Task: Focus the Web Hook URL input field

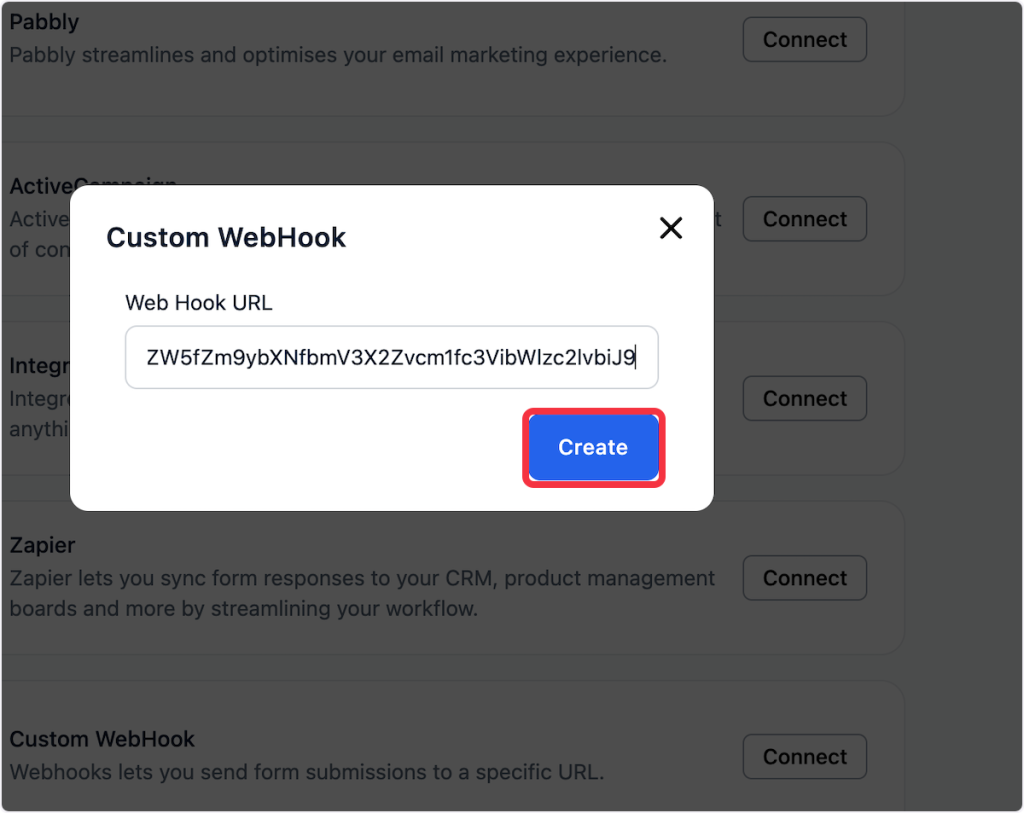Action: (391, 357)
